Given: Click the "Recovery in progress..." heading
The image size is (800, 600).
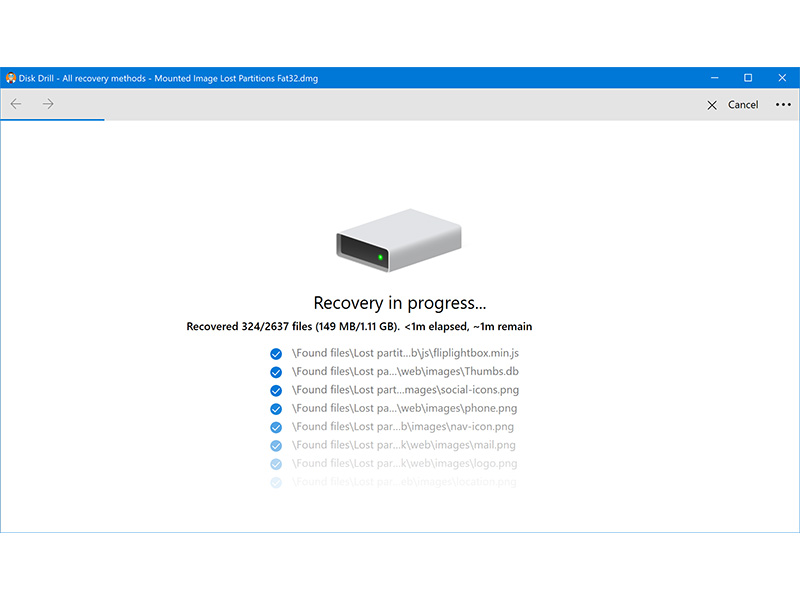Looking at the screenshot, I should (400, 303).
